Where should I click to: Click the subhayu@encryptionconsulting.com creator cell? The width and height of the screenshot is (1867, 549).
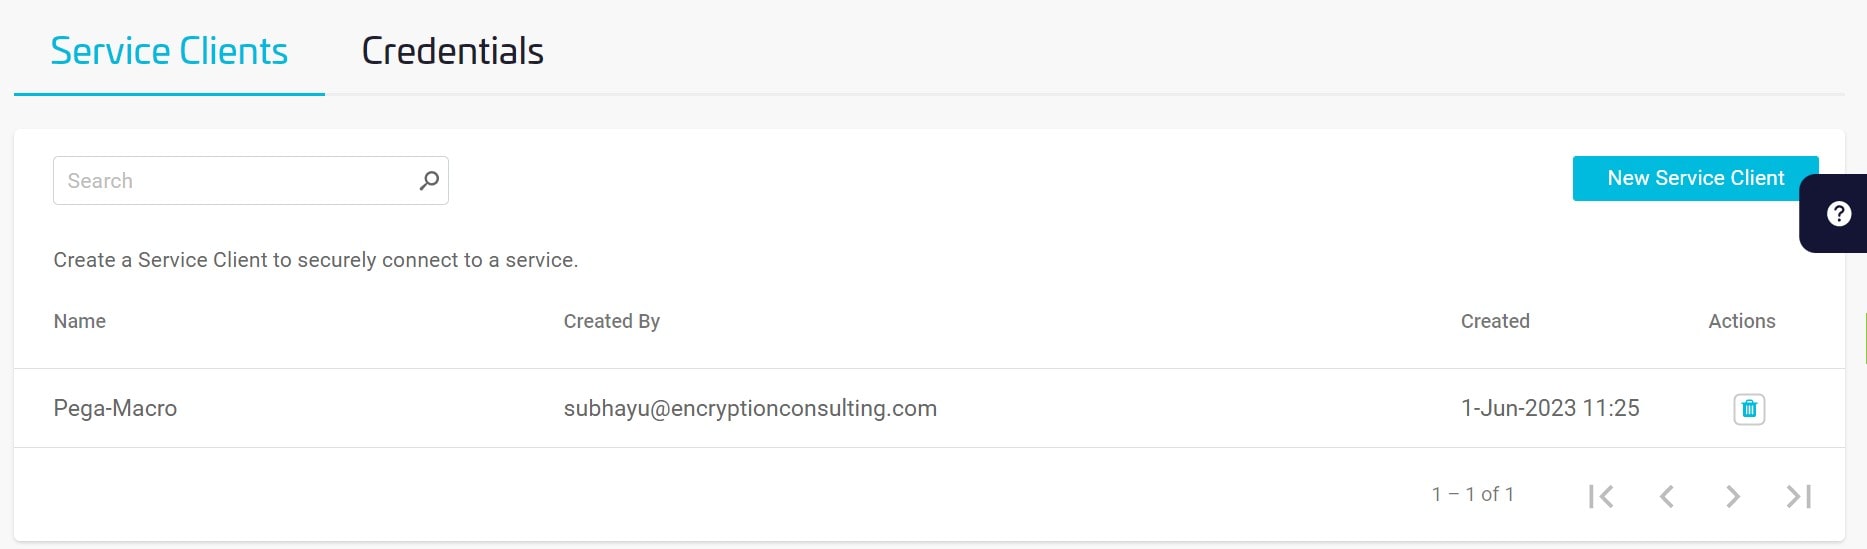(x=750, y=408)
